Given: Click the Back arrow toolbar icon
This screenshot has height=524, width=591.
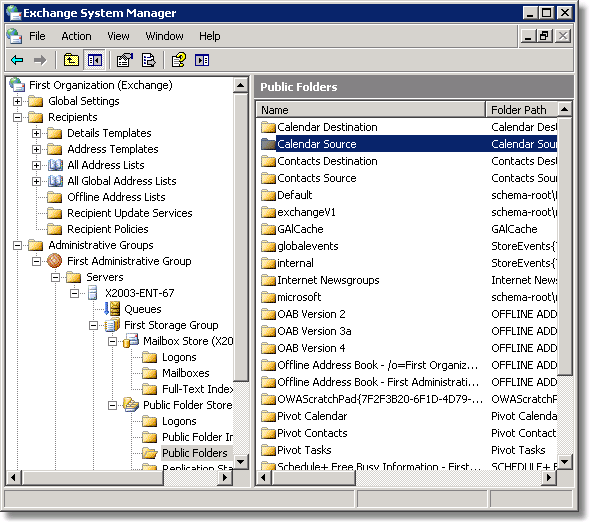Looking at the screenshot, I should coord(17,60).
